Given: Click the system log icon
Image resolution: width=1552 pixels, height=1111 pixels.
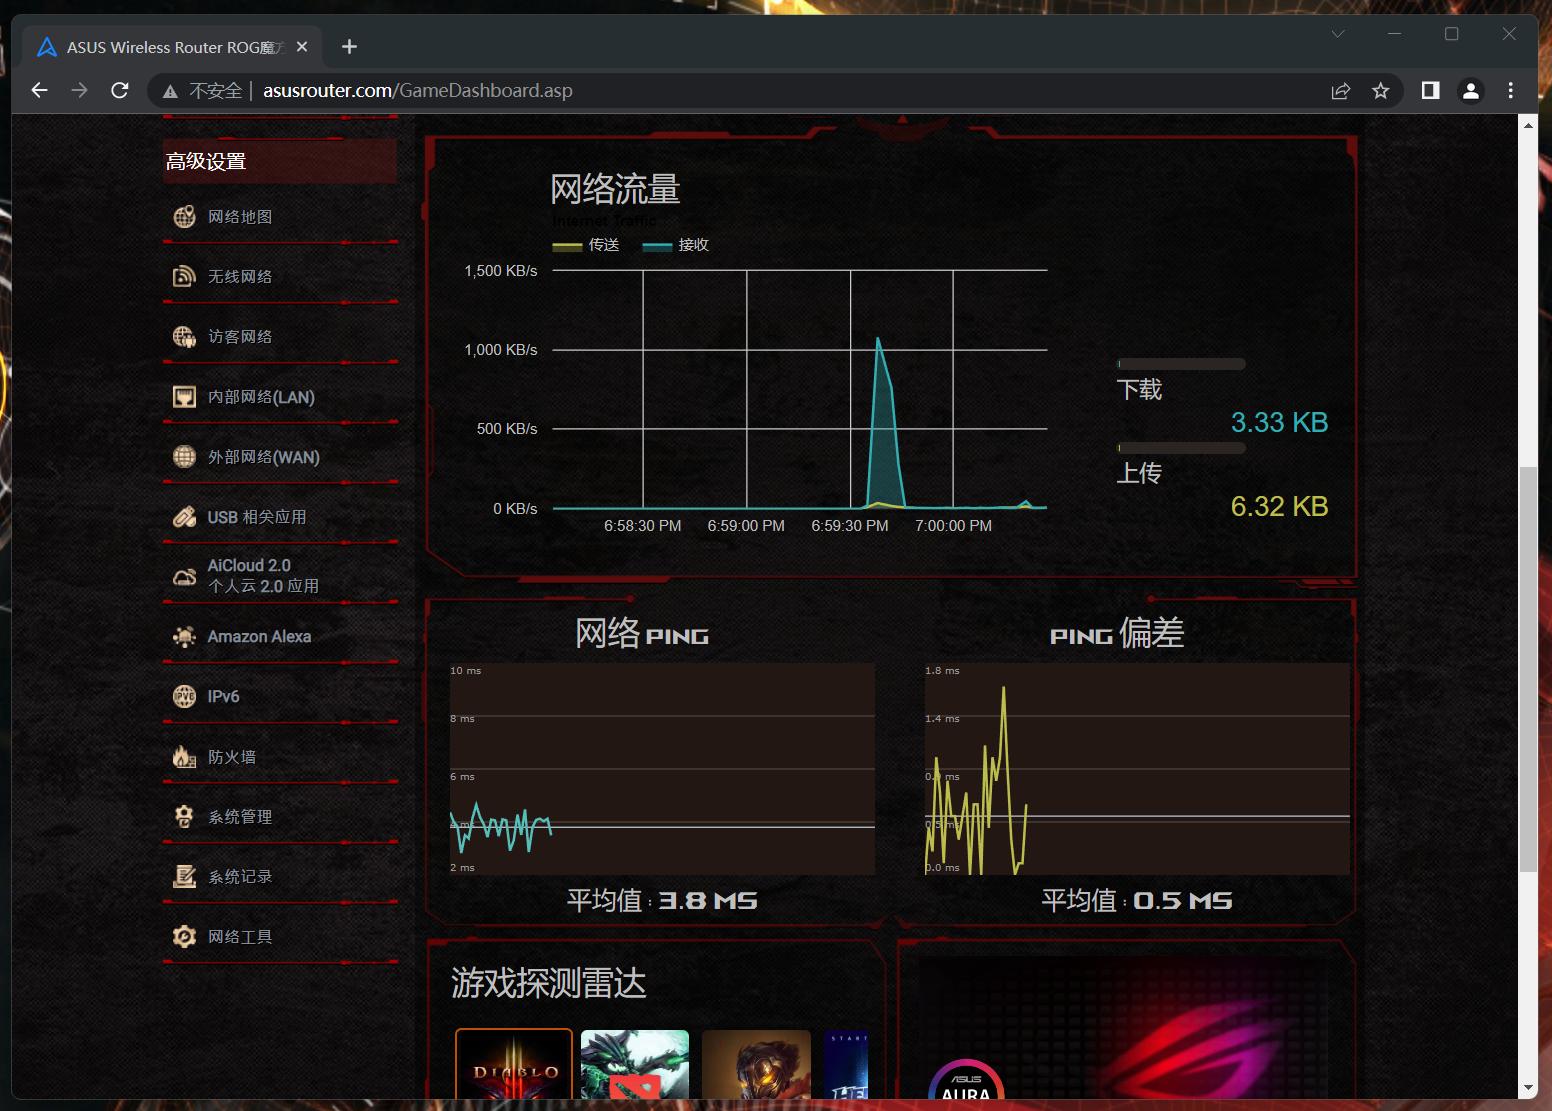Looking at the screenshot, I should coord(184,877).
